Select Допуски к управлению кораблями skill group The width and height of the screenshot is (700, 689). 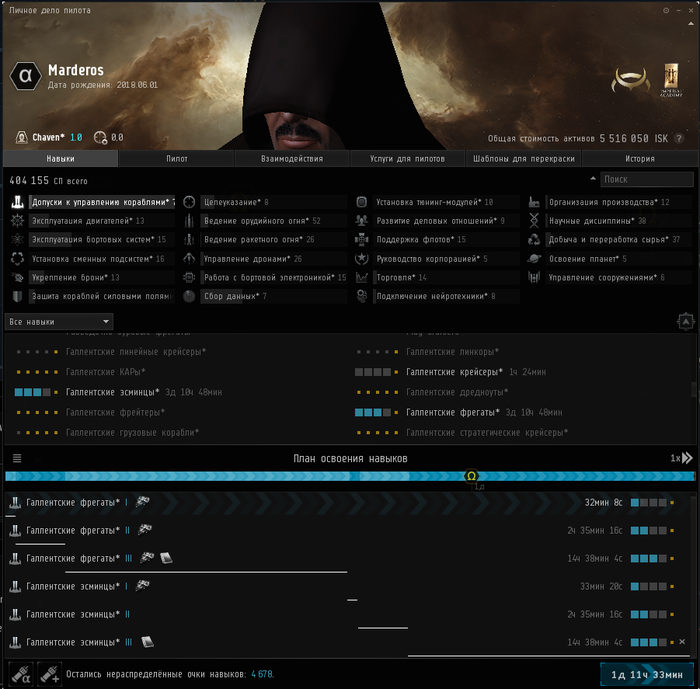click(x=92, y=202)
